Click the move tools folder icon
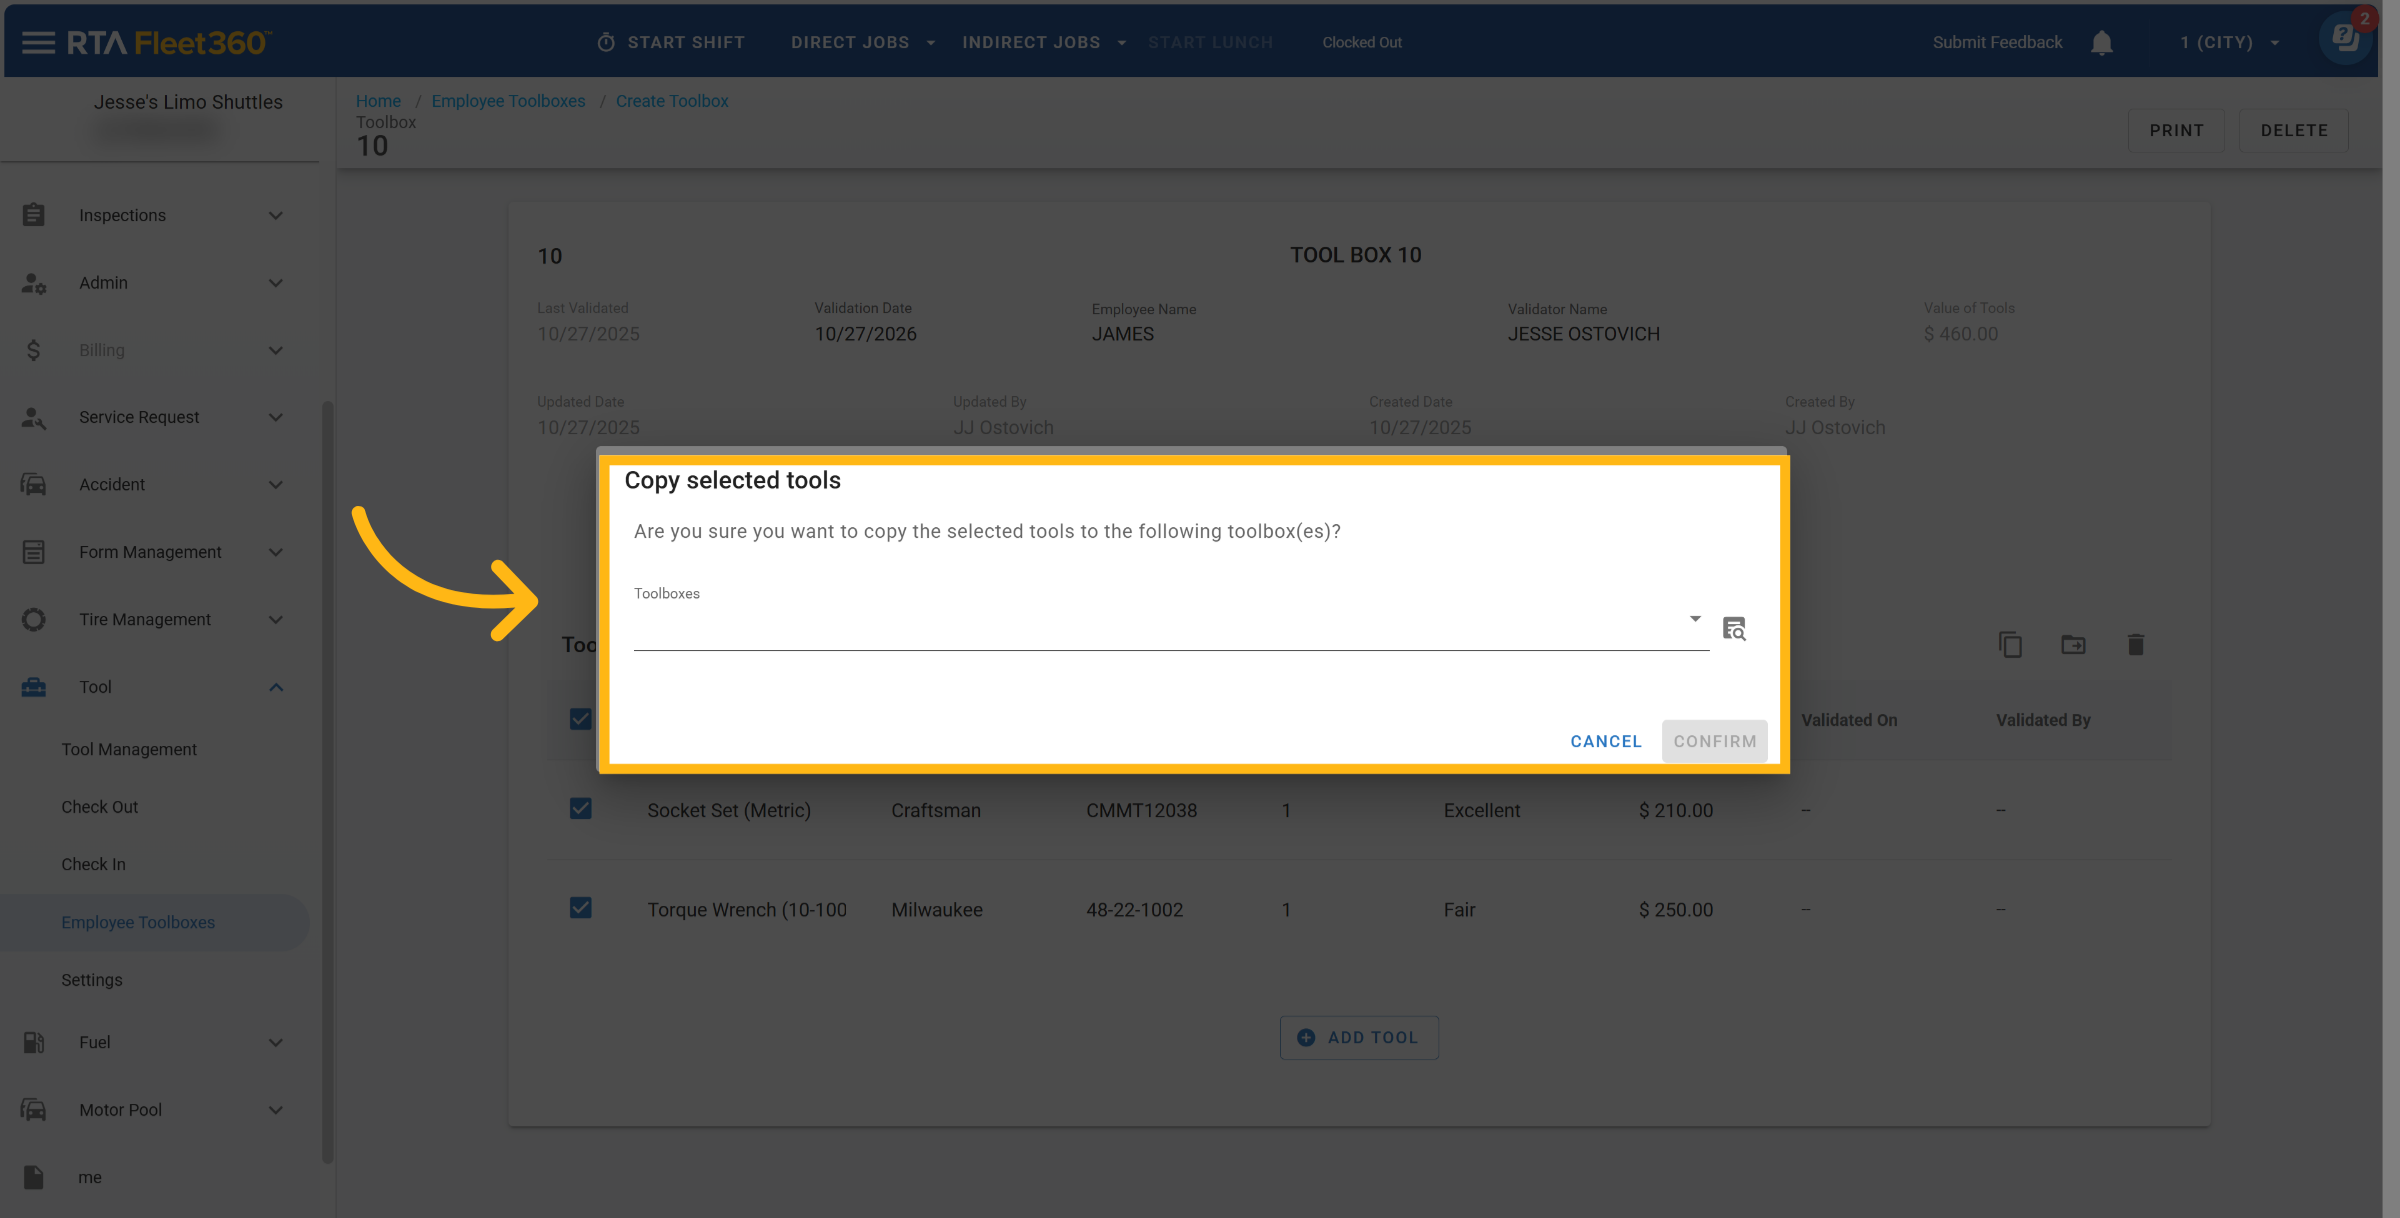Screen dimensions: 2400x1218 point(2073,645)
